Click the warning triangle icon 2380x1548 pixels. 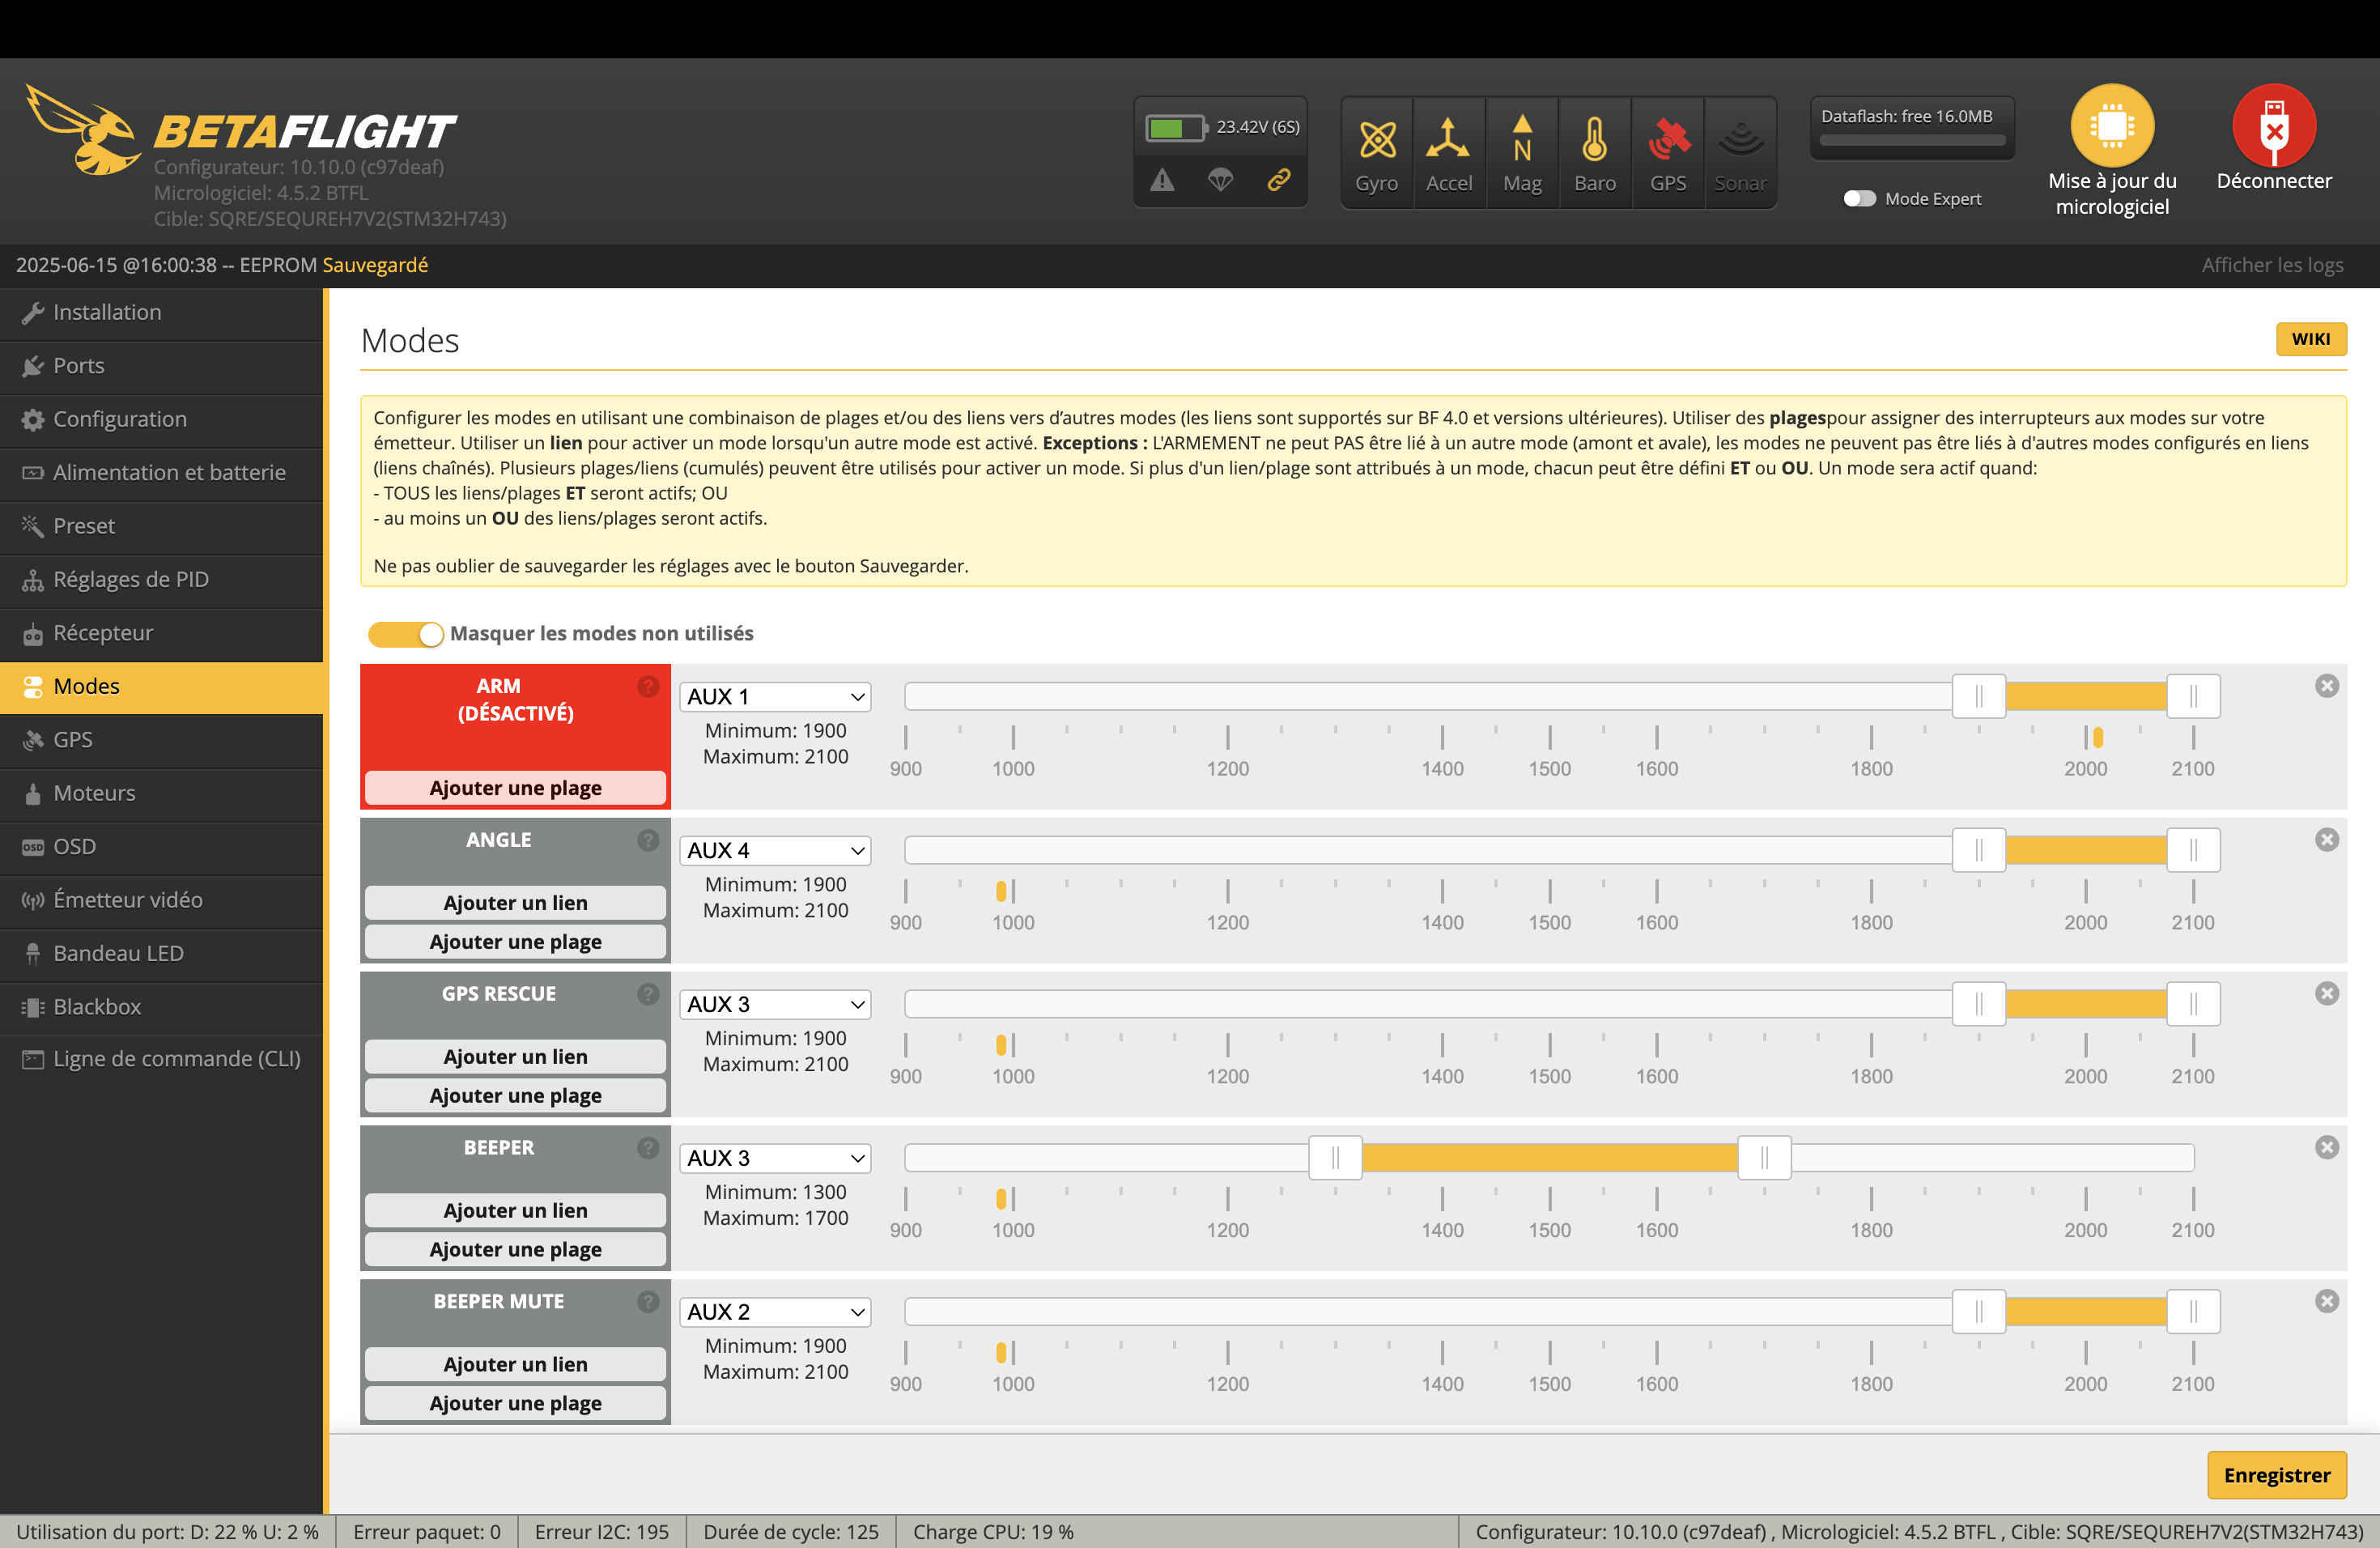[1162, 181]
